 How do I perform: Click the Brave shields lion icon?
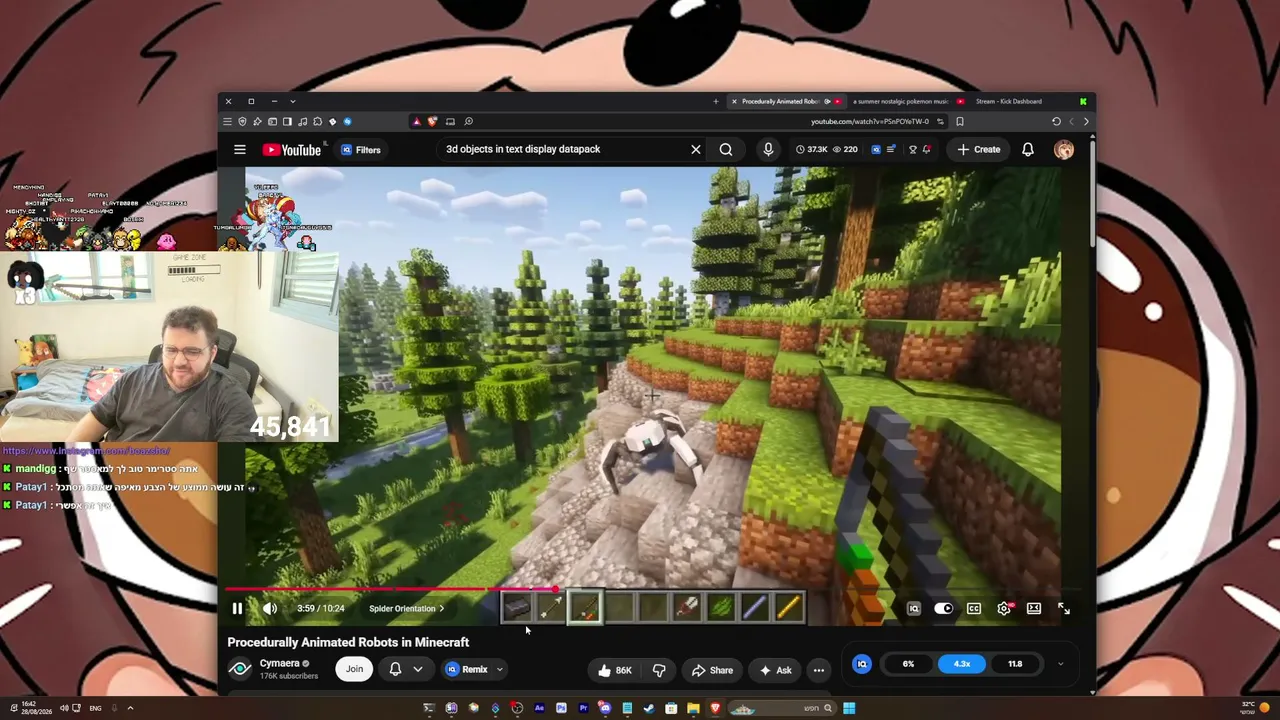coord(432,121)
